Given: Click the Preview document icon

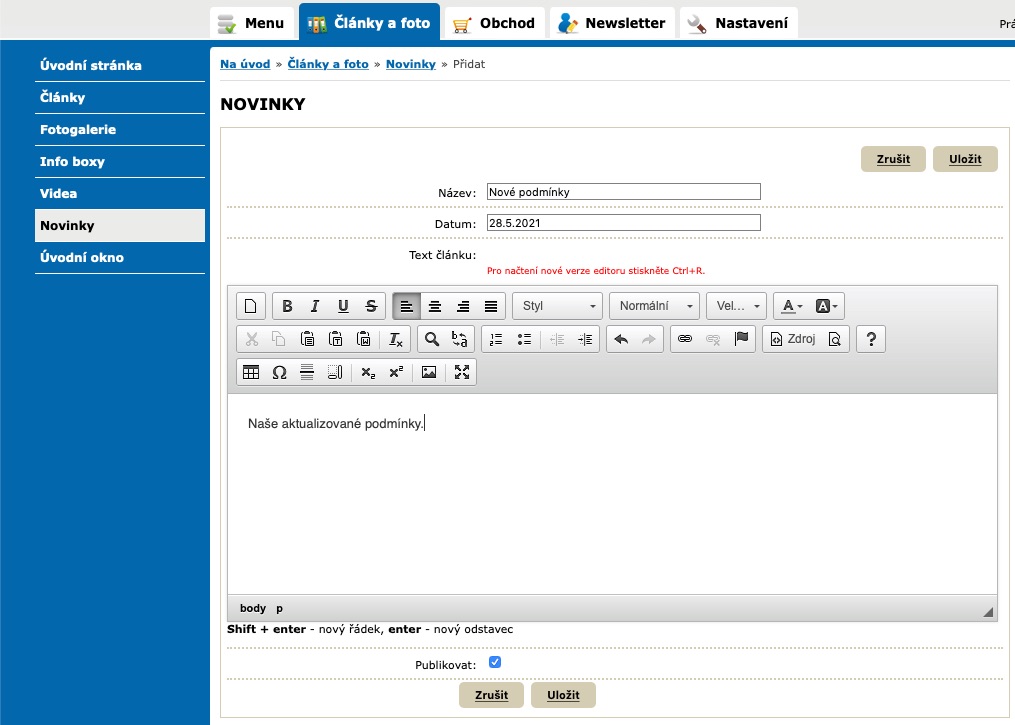Looking at the screenshot, I should coord(835,339).
